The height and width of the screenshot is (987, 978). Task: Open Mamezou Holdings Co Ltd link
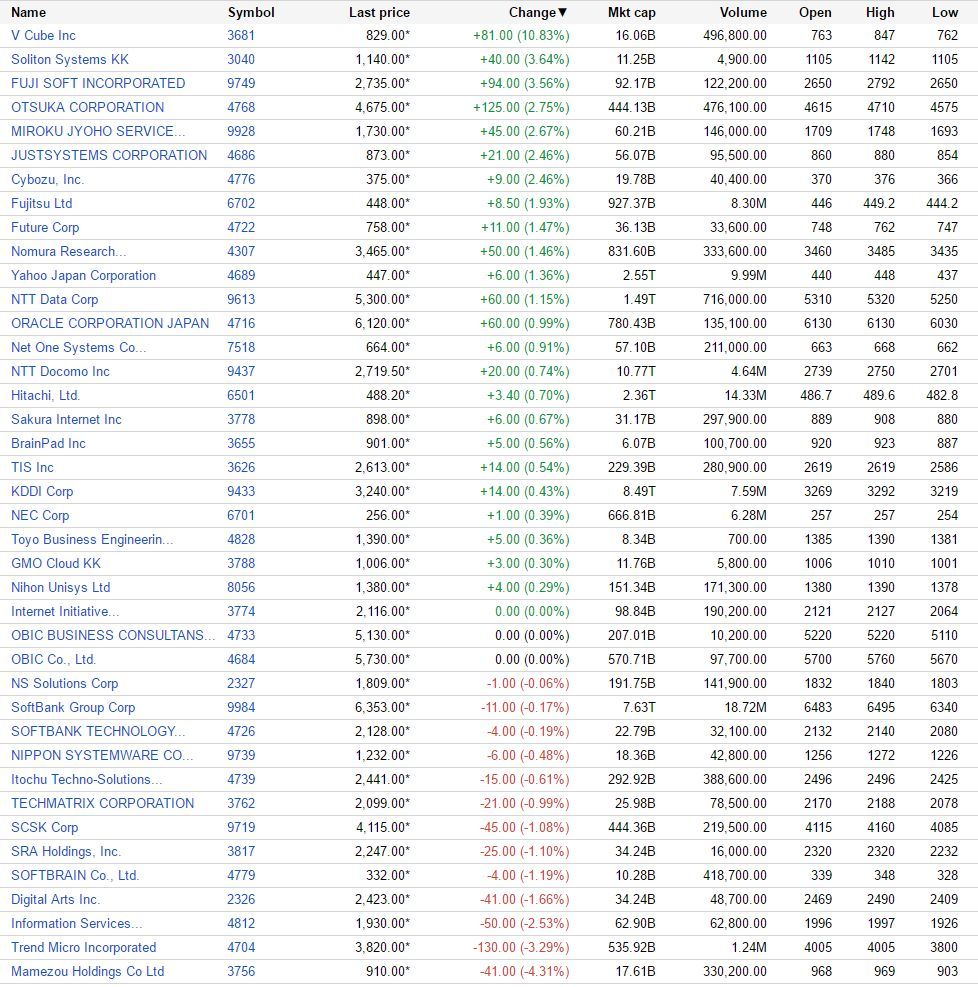[87, 971]
